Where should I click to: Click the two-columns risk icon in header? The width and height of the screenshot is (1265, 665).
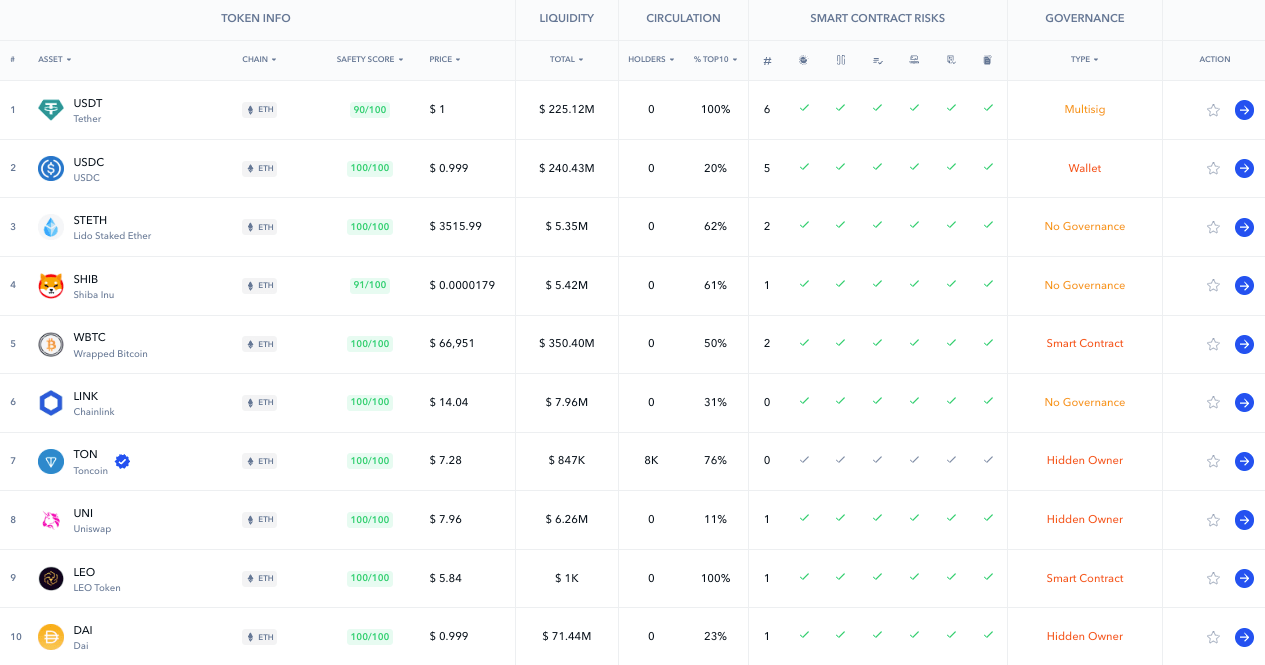(840, 60)
